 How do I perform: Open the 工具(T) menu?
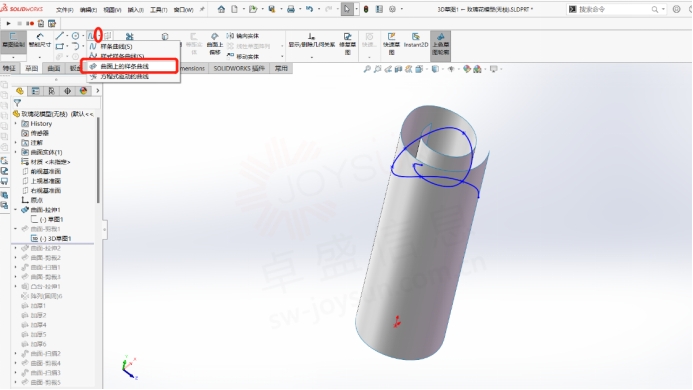point(158,9)
